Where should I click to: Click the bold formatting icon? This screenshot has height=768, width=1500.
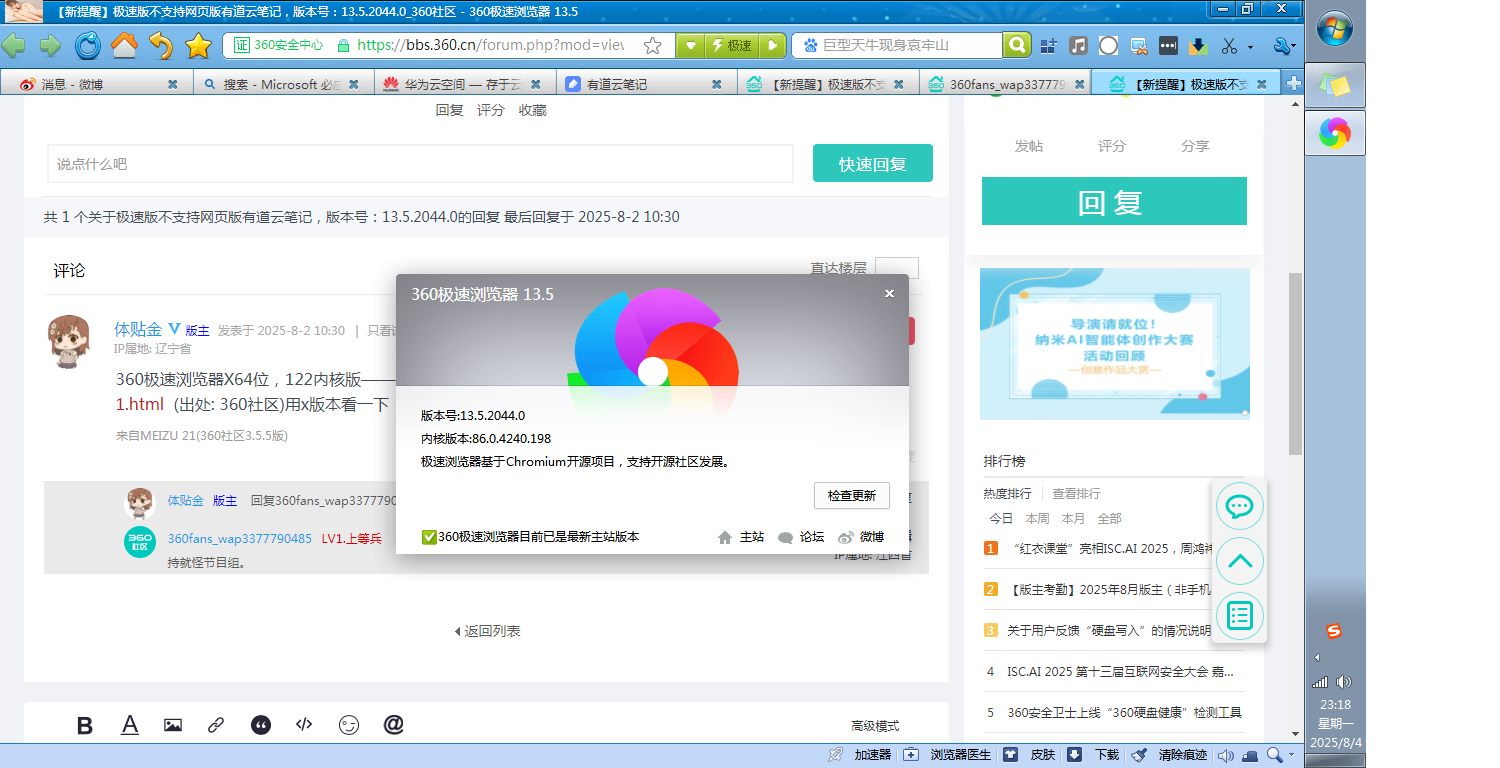85,725
